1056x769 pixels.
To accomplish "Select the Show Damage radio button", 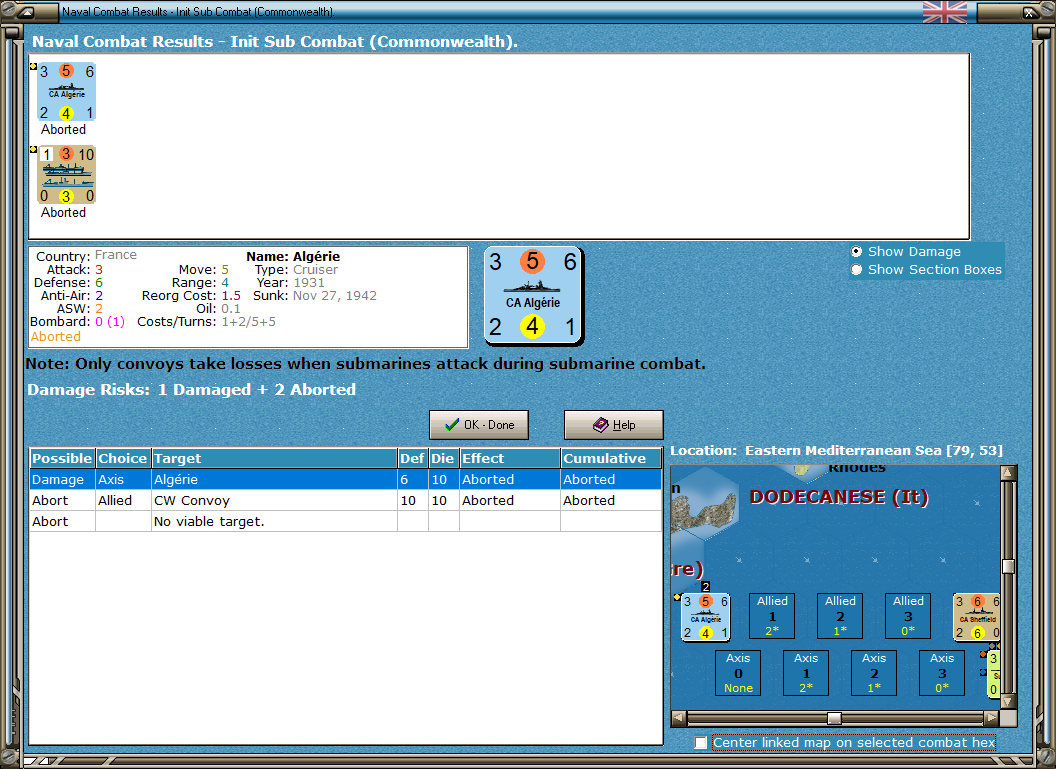I will pyautogui.click(x=857, y=251).
